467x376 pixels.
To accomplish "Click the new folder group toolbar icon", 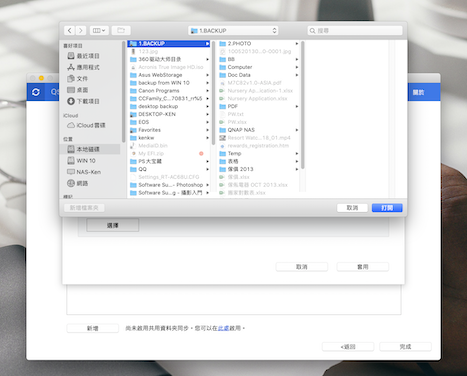I will pos(121,31).
